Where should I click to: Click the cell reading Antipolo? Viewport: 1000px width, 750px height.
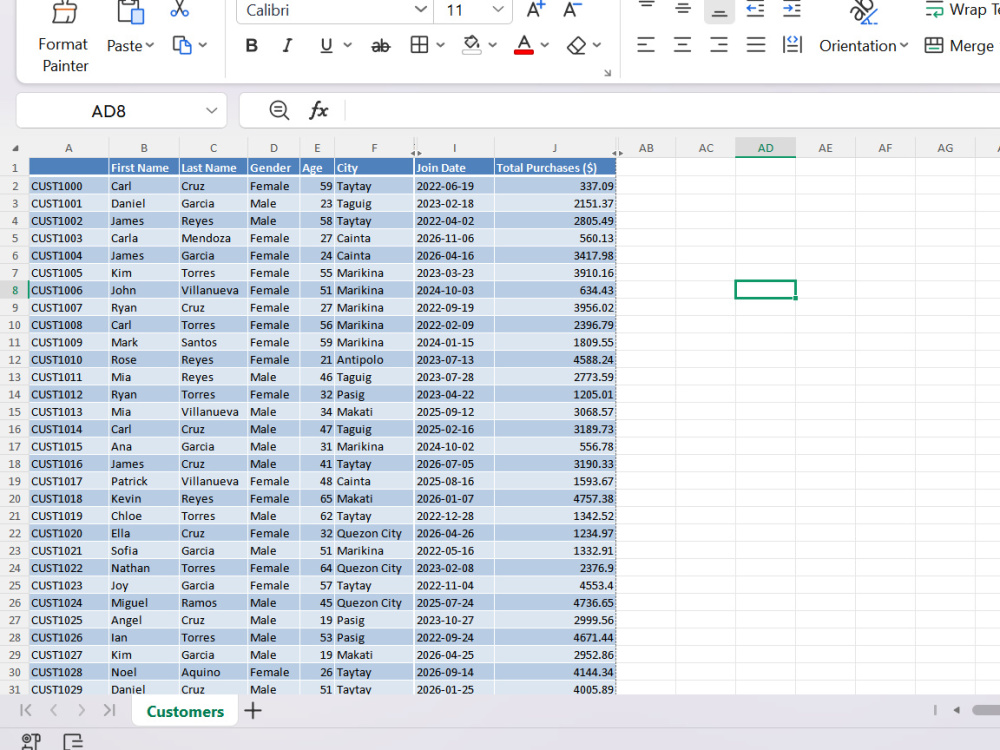pyautogui.click(x=374, y=360)
